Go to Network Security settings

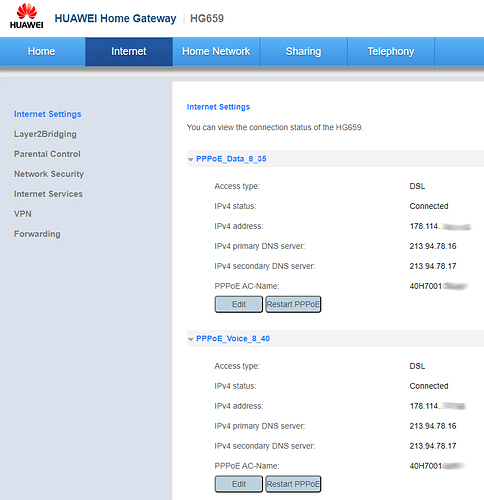pyautogui.click(x=49, y=174)
